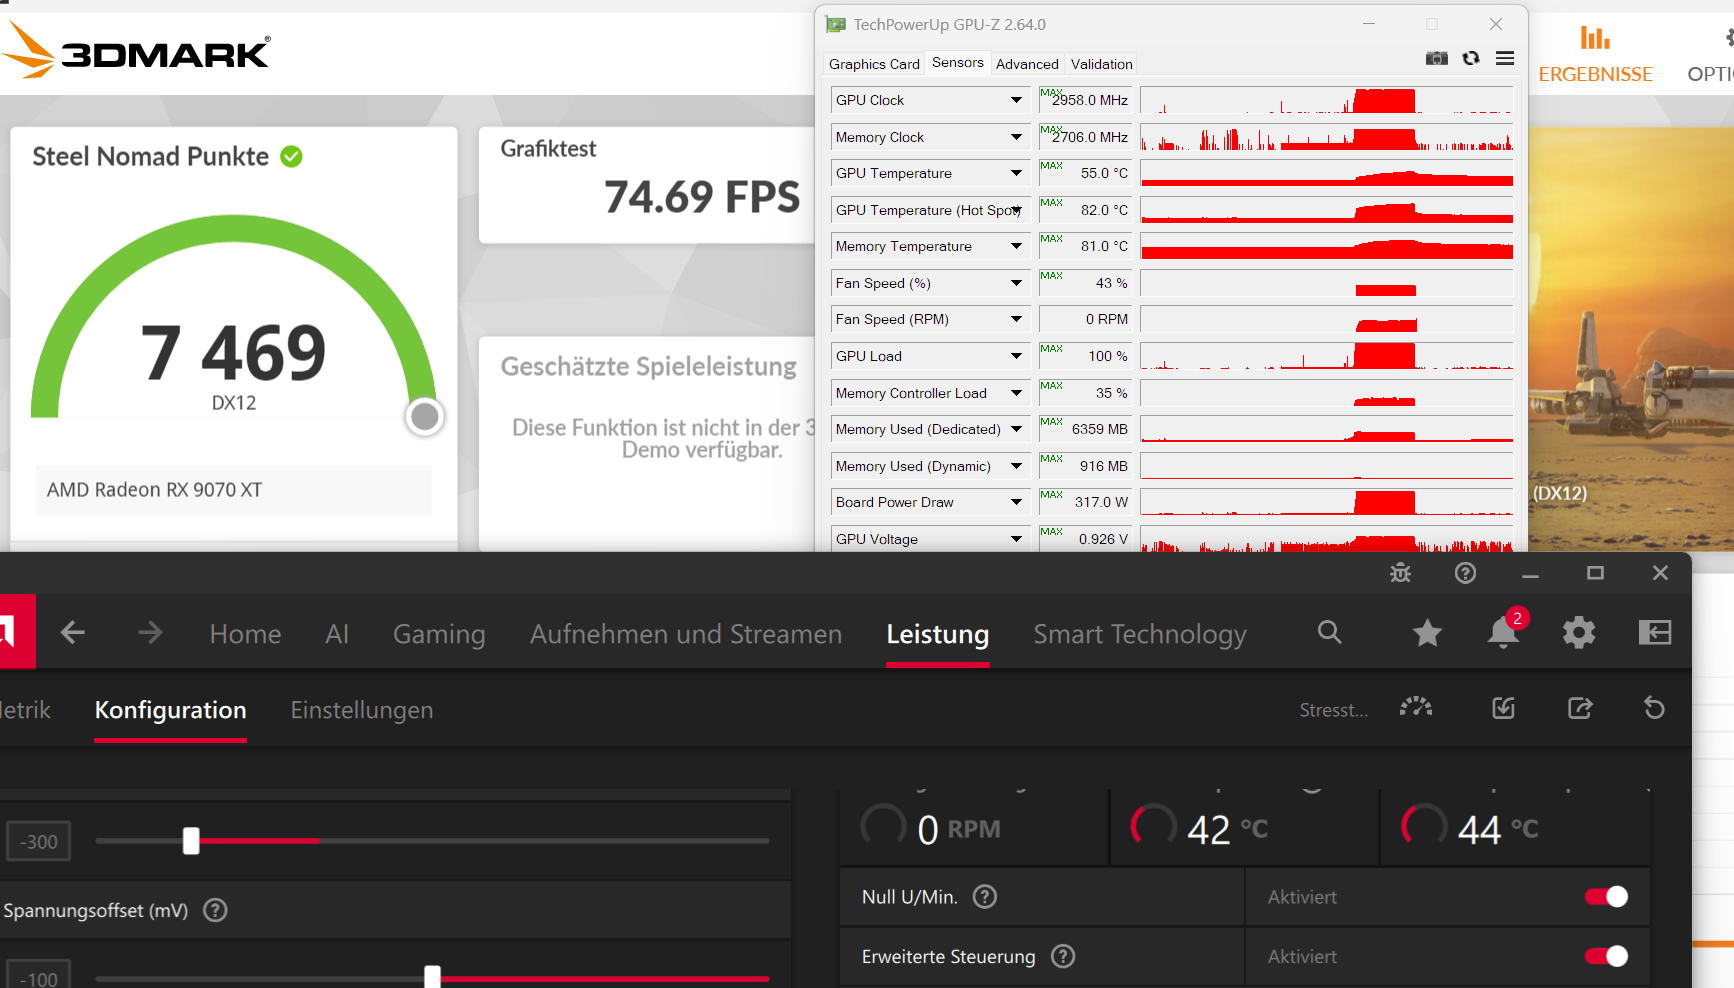
Task: Click the export profile icon
Action: [x=1580, y=708]
